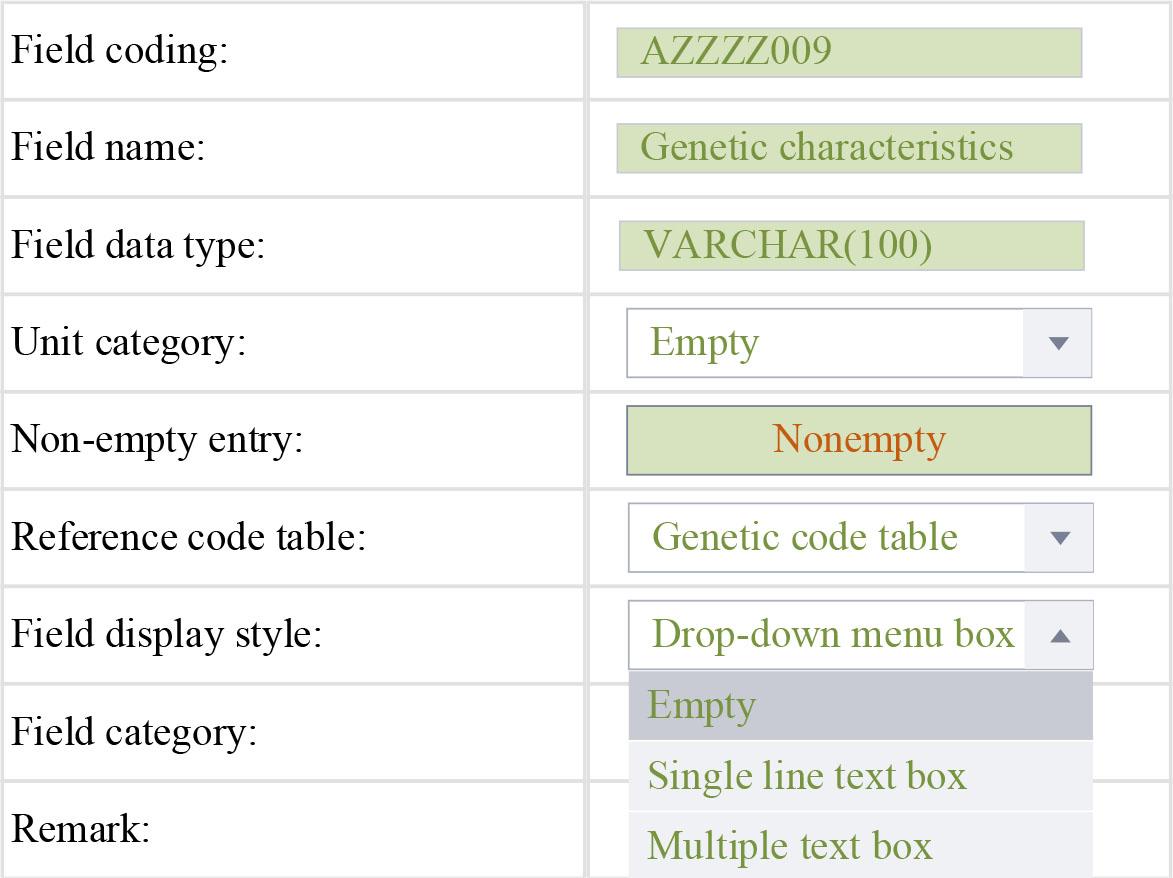Toggle the Nonempty entry button
The image size is (1173, 878).
859,440
